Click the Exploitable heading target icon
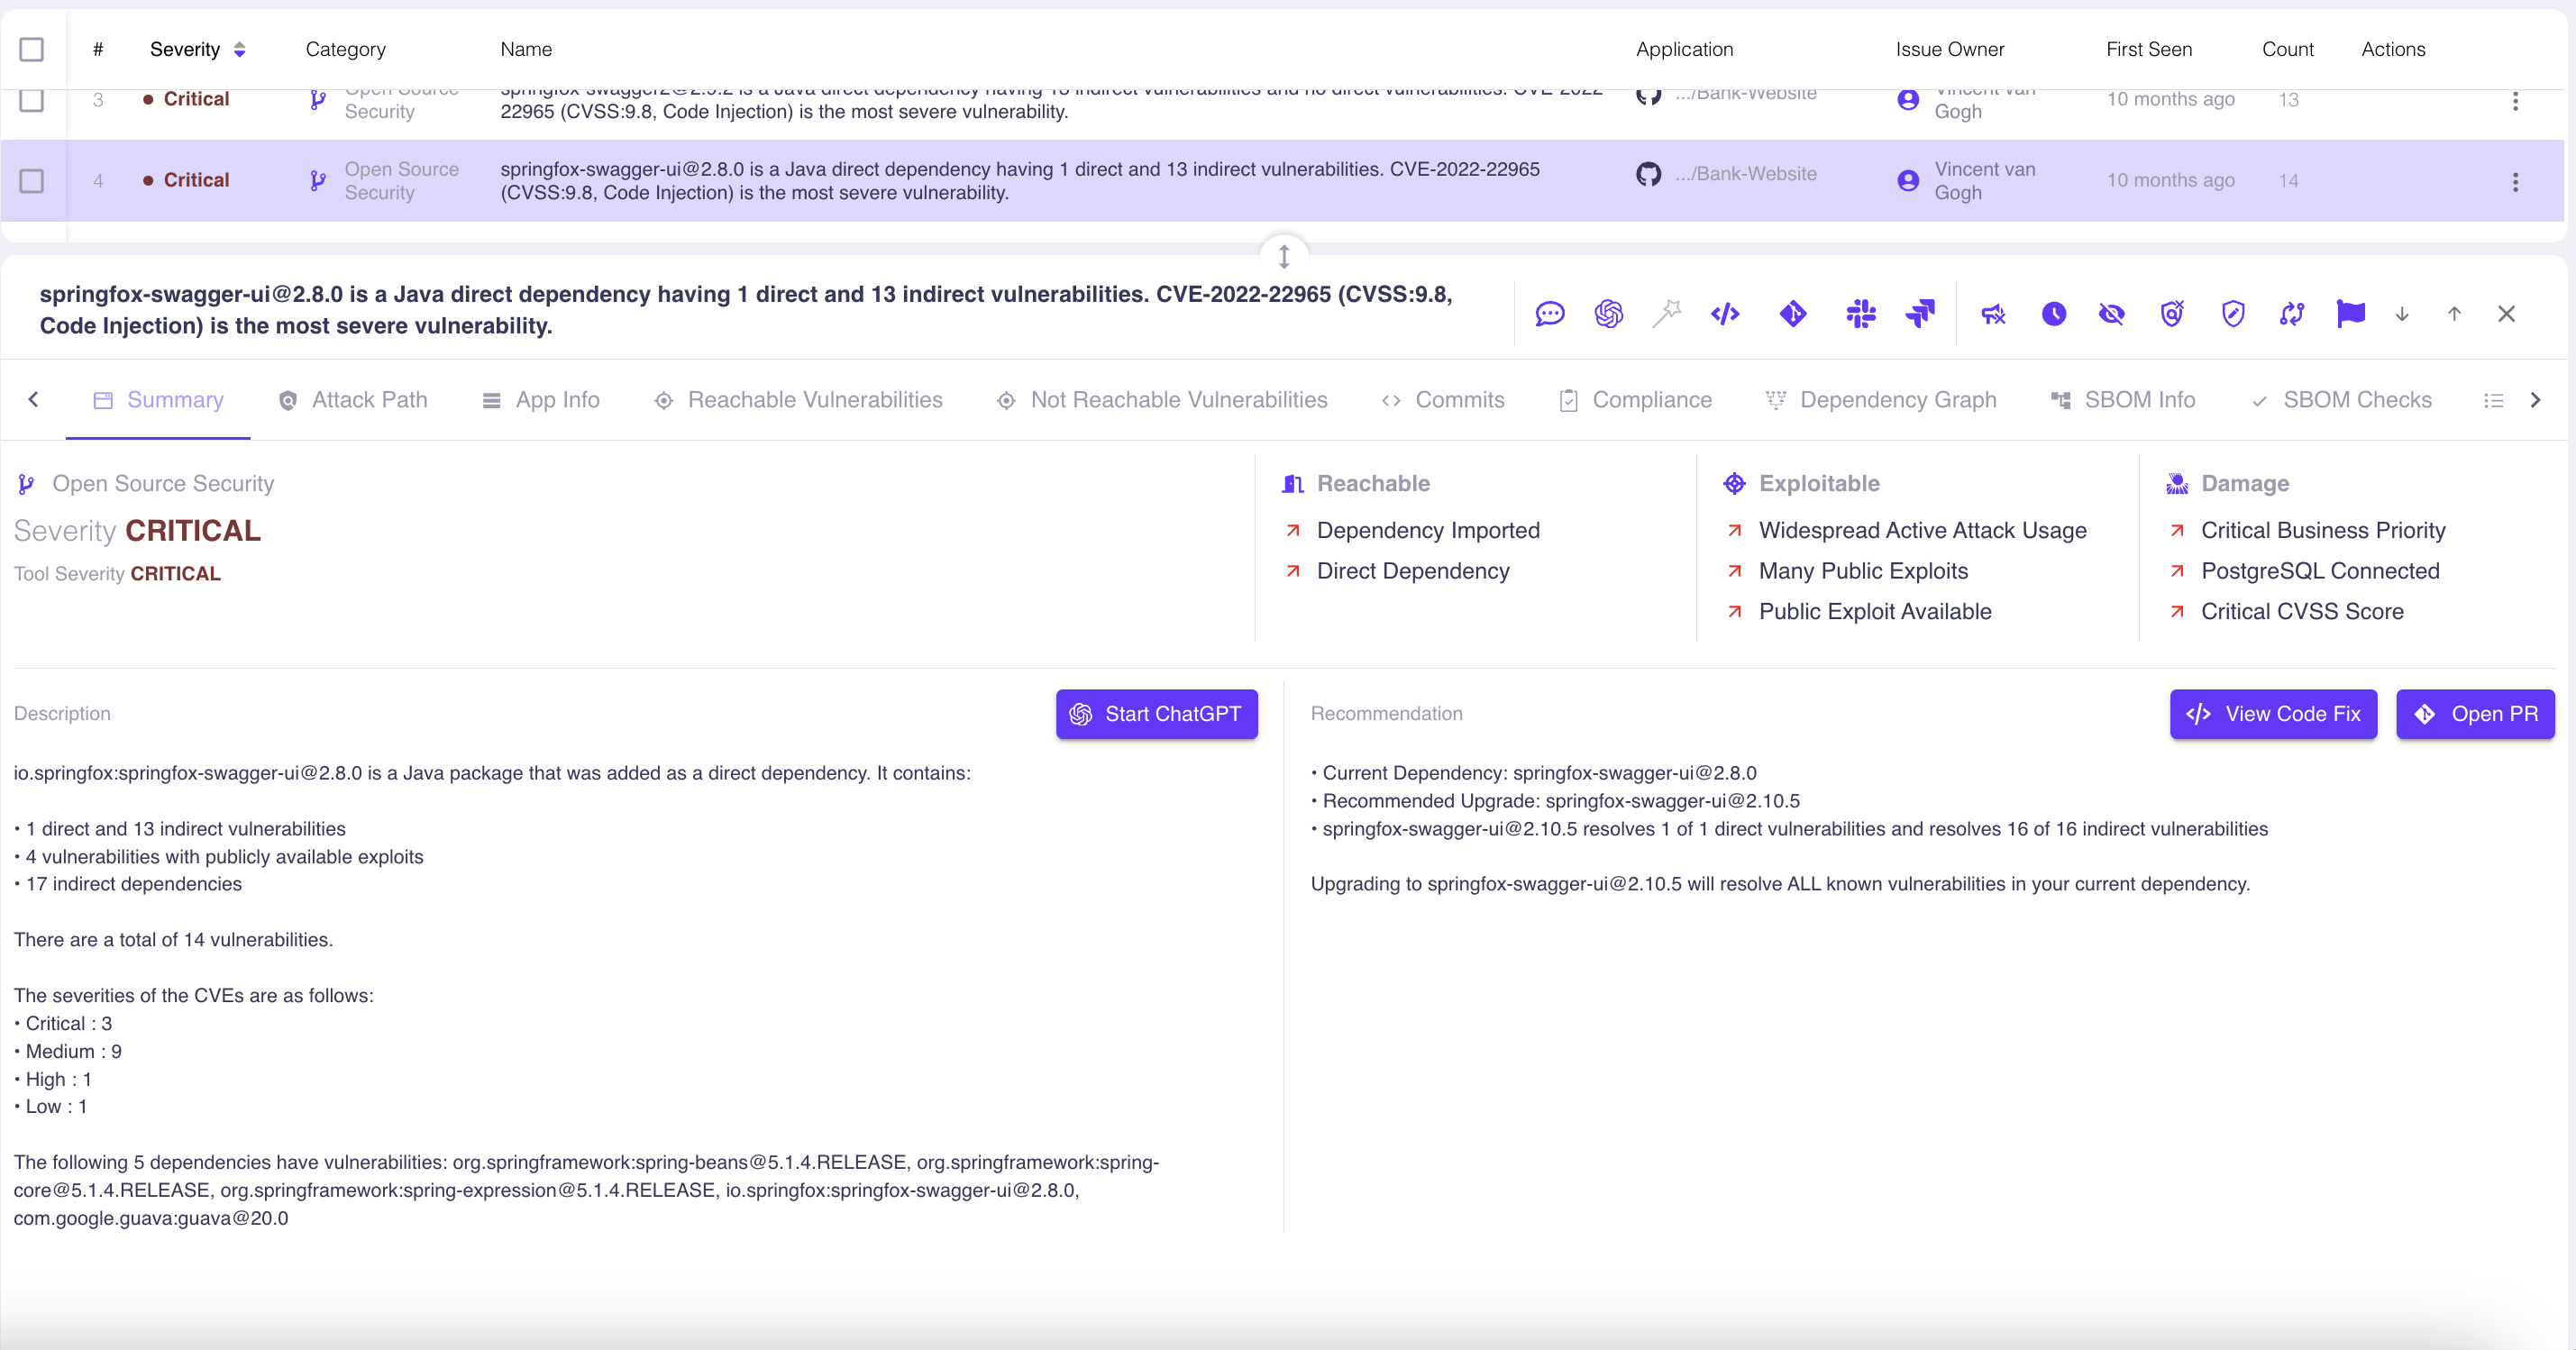Screen dimensions: 2576x1350 point(1734,484)
